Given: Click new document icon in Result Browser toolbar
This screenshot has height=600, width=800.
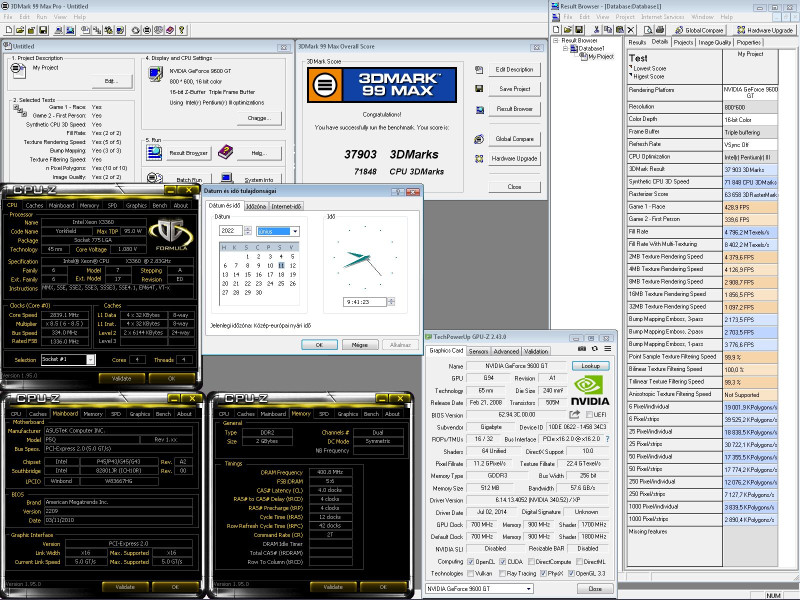Looking at the screenshot, I should (x=557, y=30).
